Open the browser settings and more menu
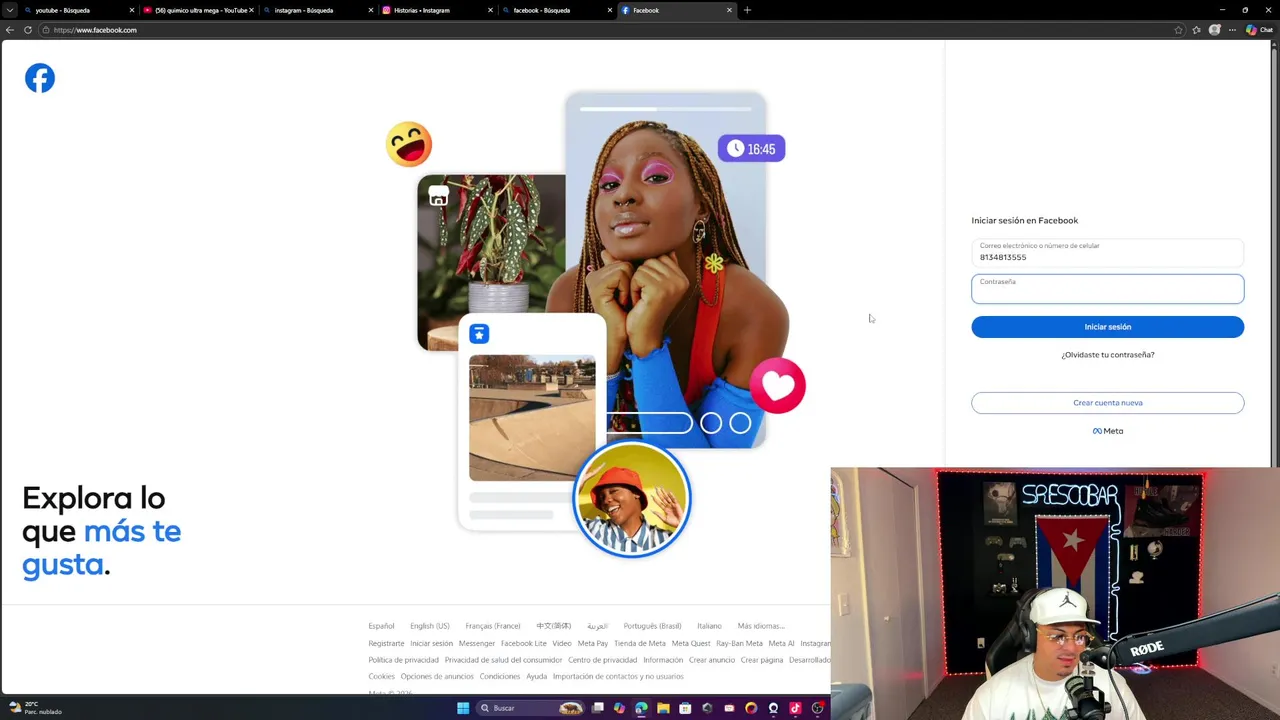The image size is (1280, 720). [x=1232, y=30]
